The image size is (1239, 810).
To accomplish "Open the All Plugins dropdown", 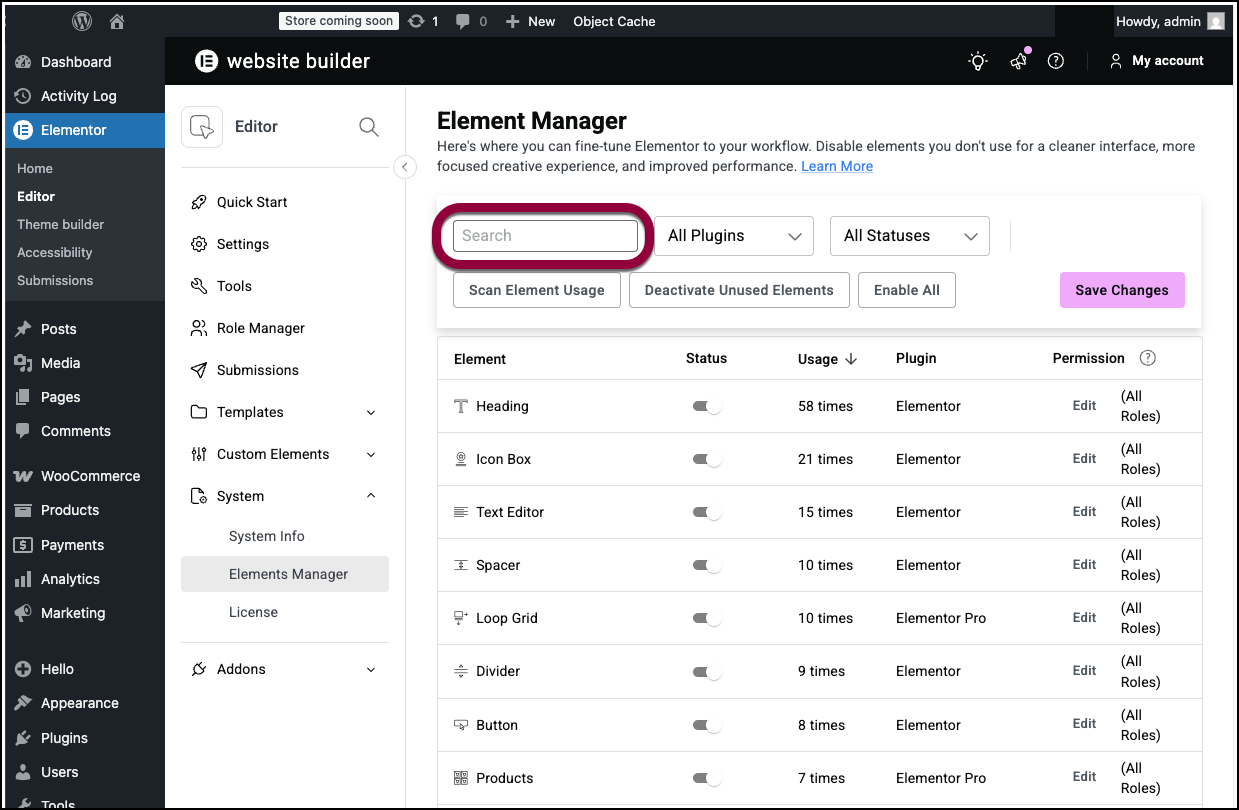I will click(x=734, y=236).
